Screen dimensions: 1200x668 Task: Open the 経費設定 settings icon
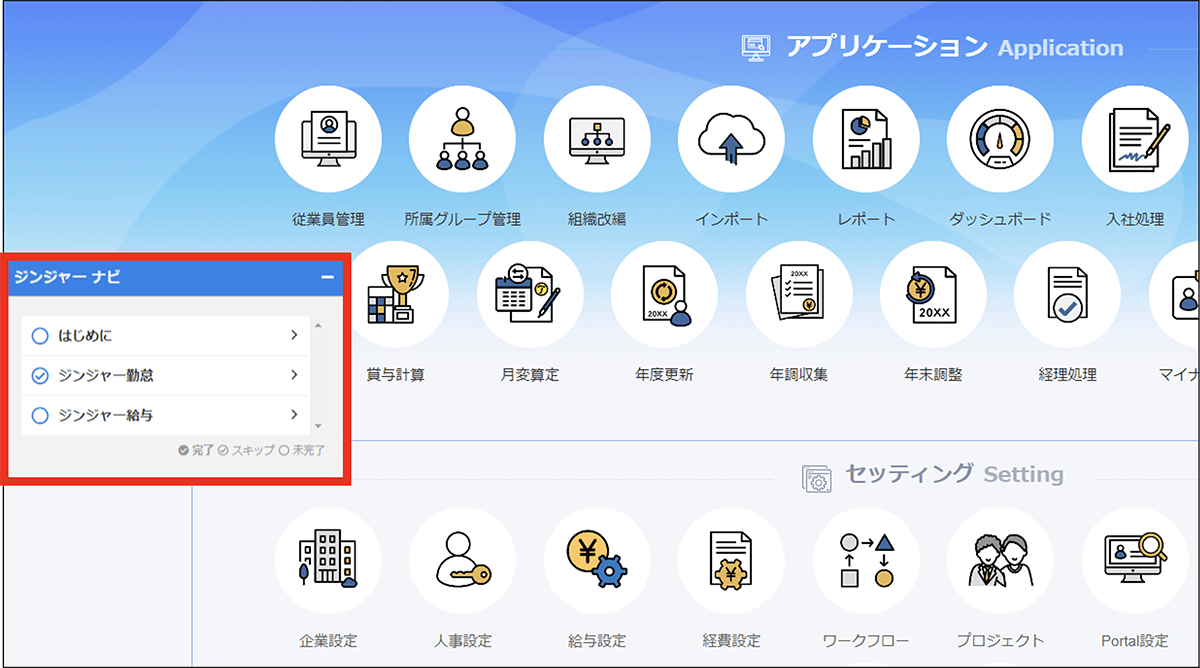731,560
